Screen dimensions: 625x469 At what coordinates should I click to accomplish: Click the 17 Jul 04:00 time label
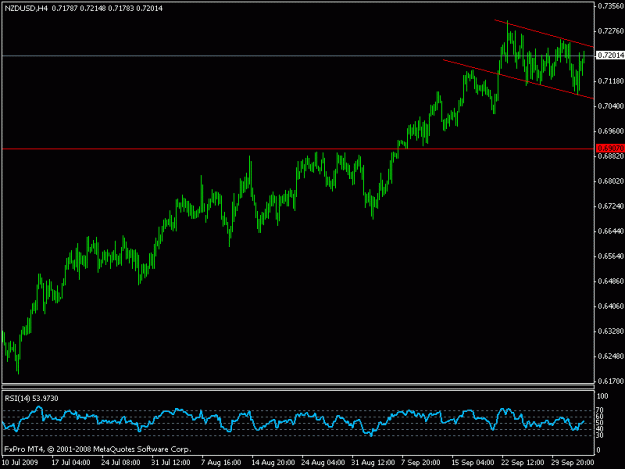click(x=71, y=462)
